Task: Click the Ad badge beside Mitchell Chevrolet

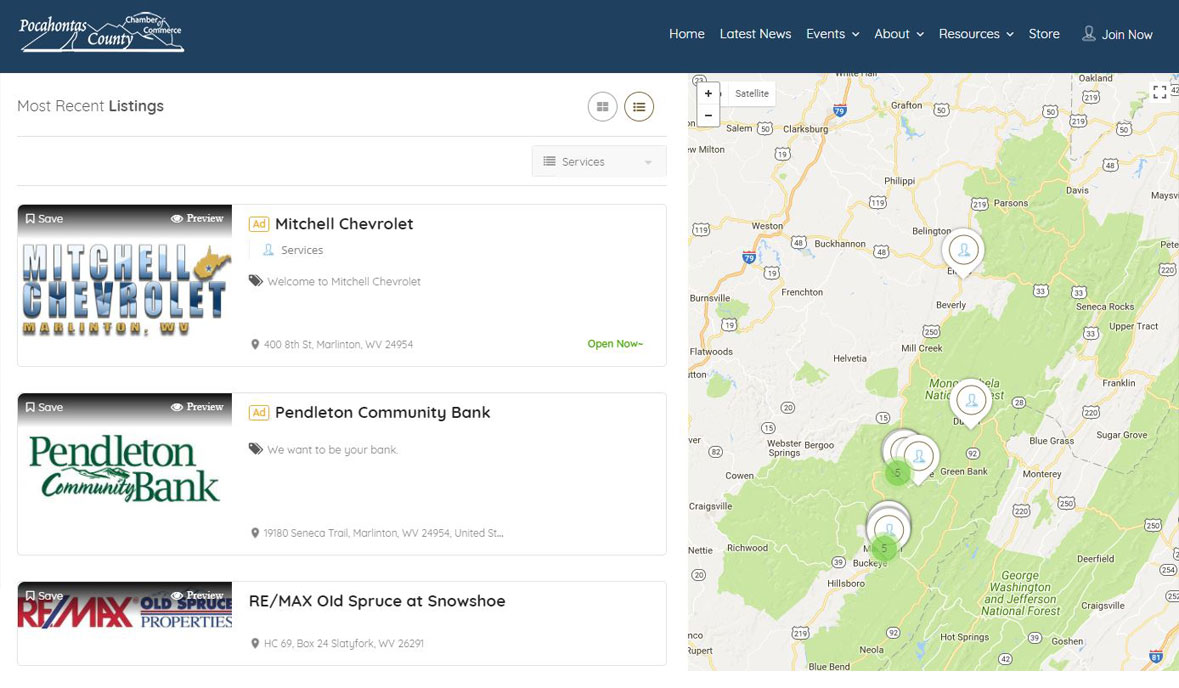Action: tap(259, 224)
